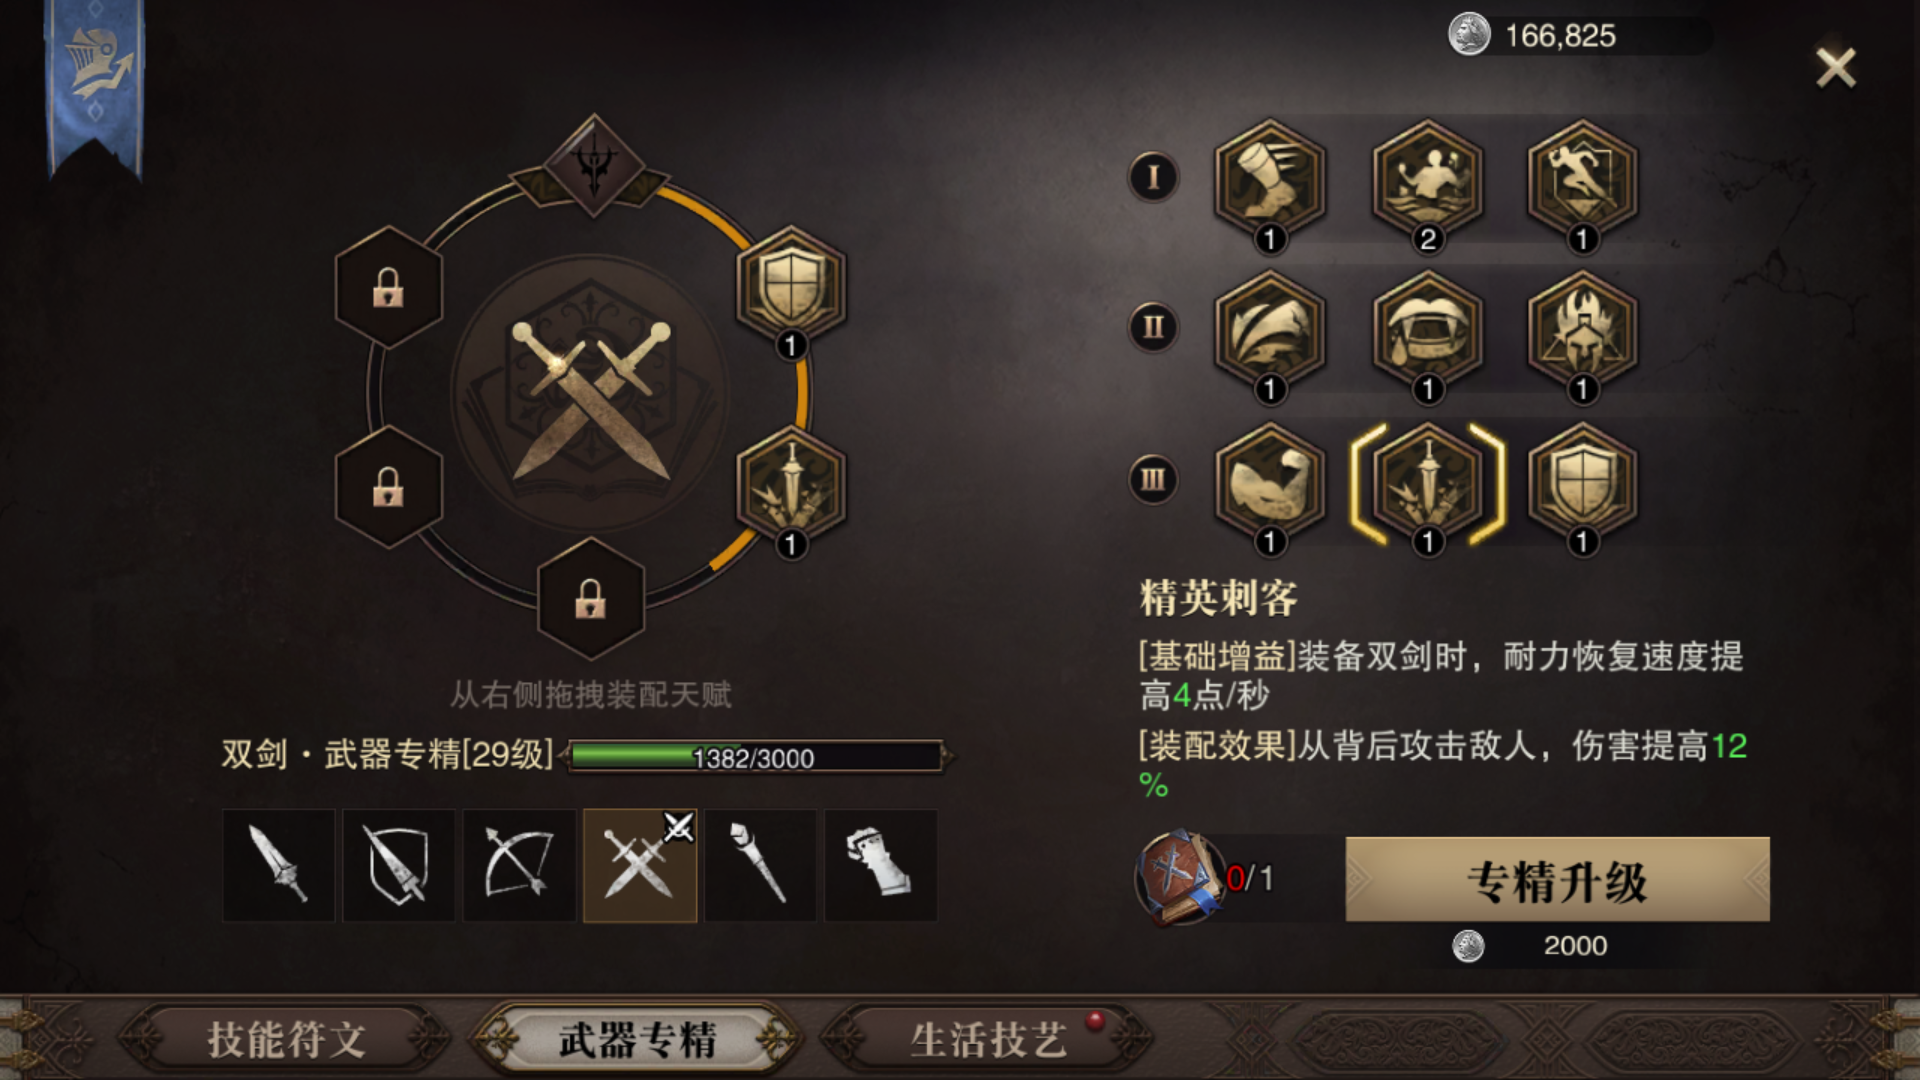1920x1080 pixels.
Task: Click the upper-left locked talent slot
Action: [x=388, y=287]
